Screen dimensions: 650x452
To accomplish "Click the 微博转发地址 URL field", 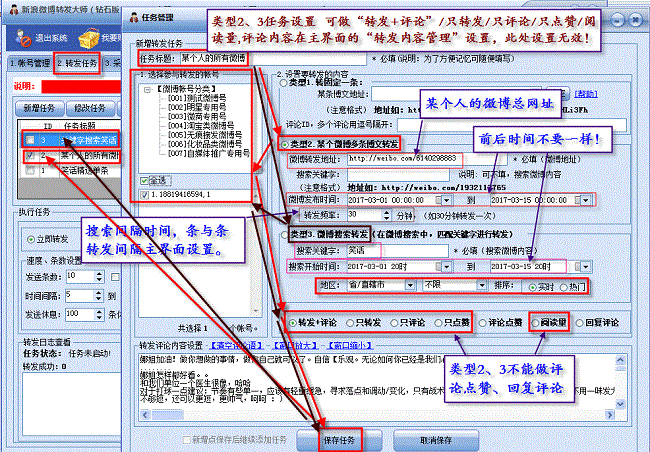I will [427, 159].
